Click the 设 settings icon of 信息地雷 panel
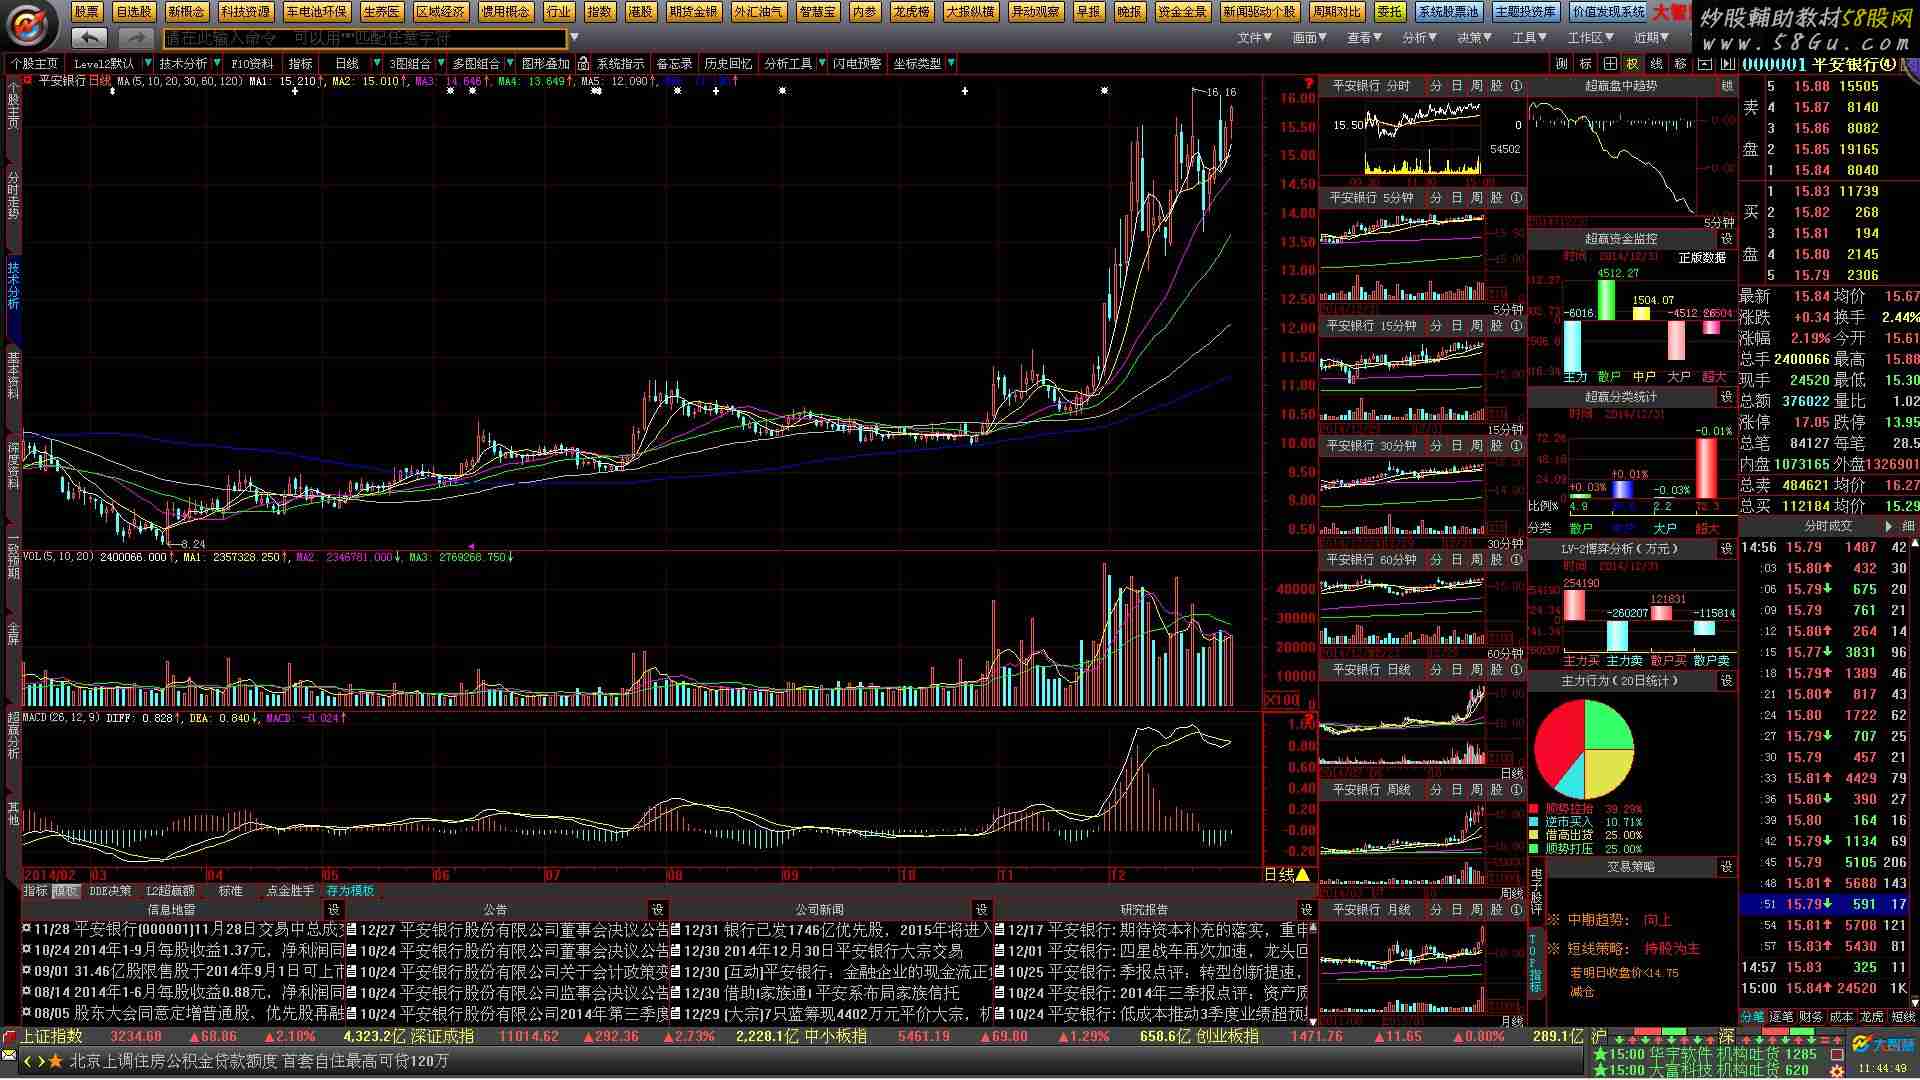 334,909
